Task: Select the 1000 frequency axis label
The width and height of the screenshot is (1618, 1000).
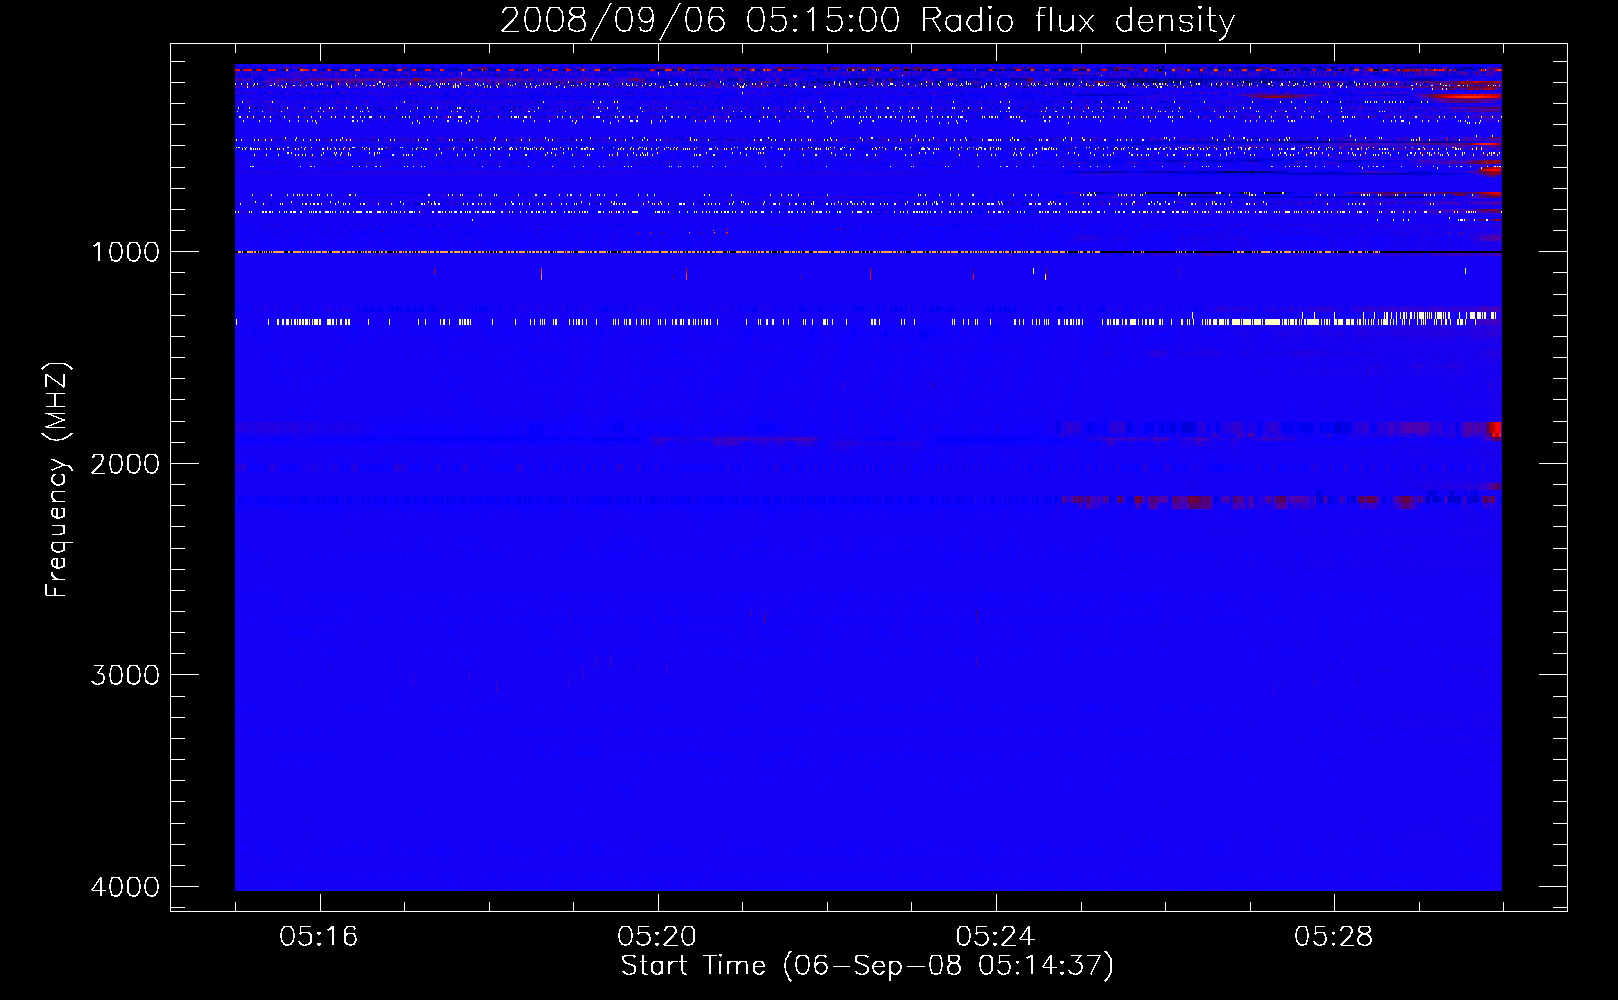Action: click(125, 252)
